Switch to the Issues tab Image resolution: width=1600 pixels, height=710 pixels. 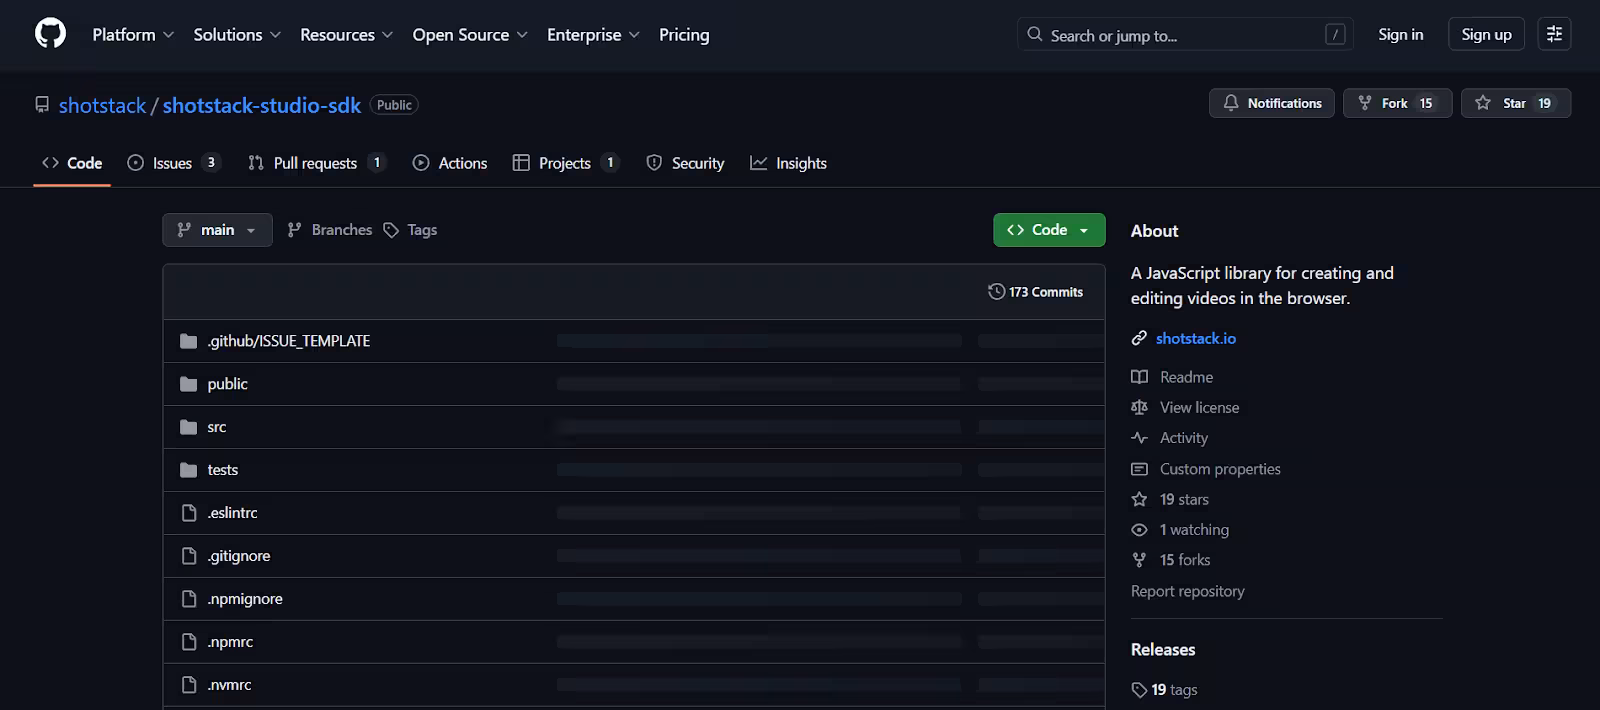tap(174, 163)
